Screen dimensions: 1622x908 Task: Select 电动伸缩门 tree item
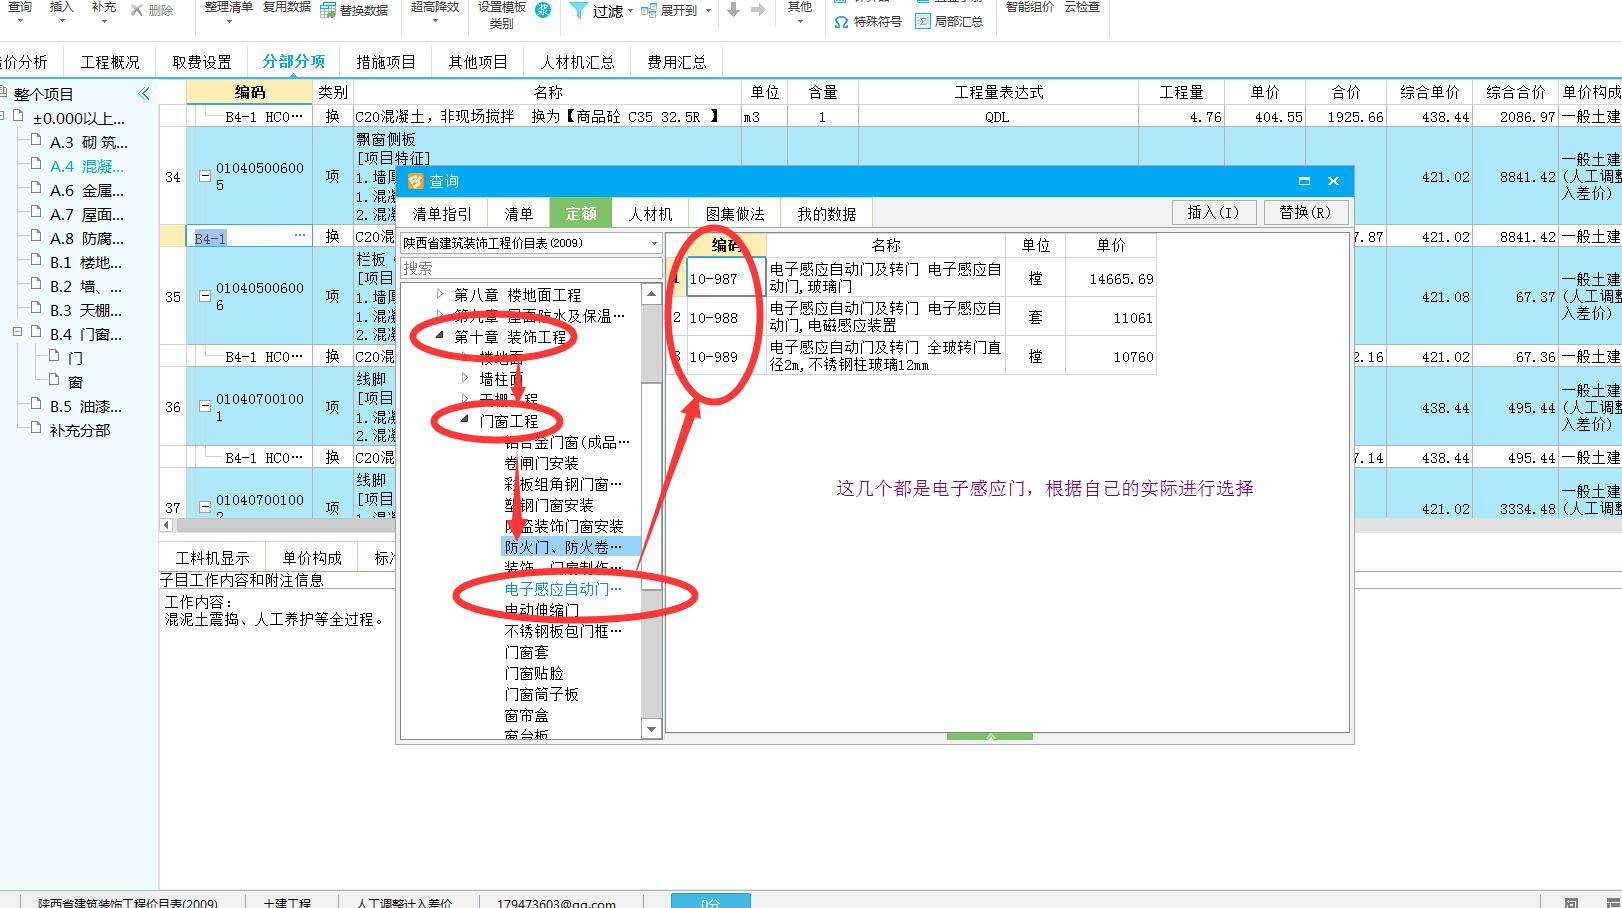coord(541,609)
